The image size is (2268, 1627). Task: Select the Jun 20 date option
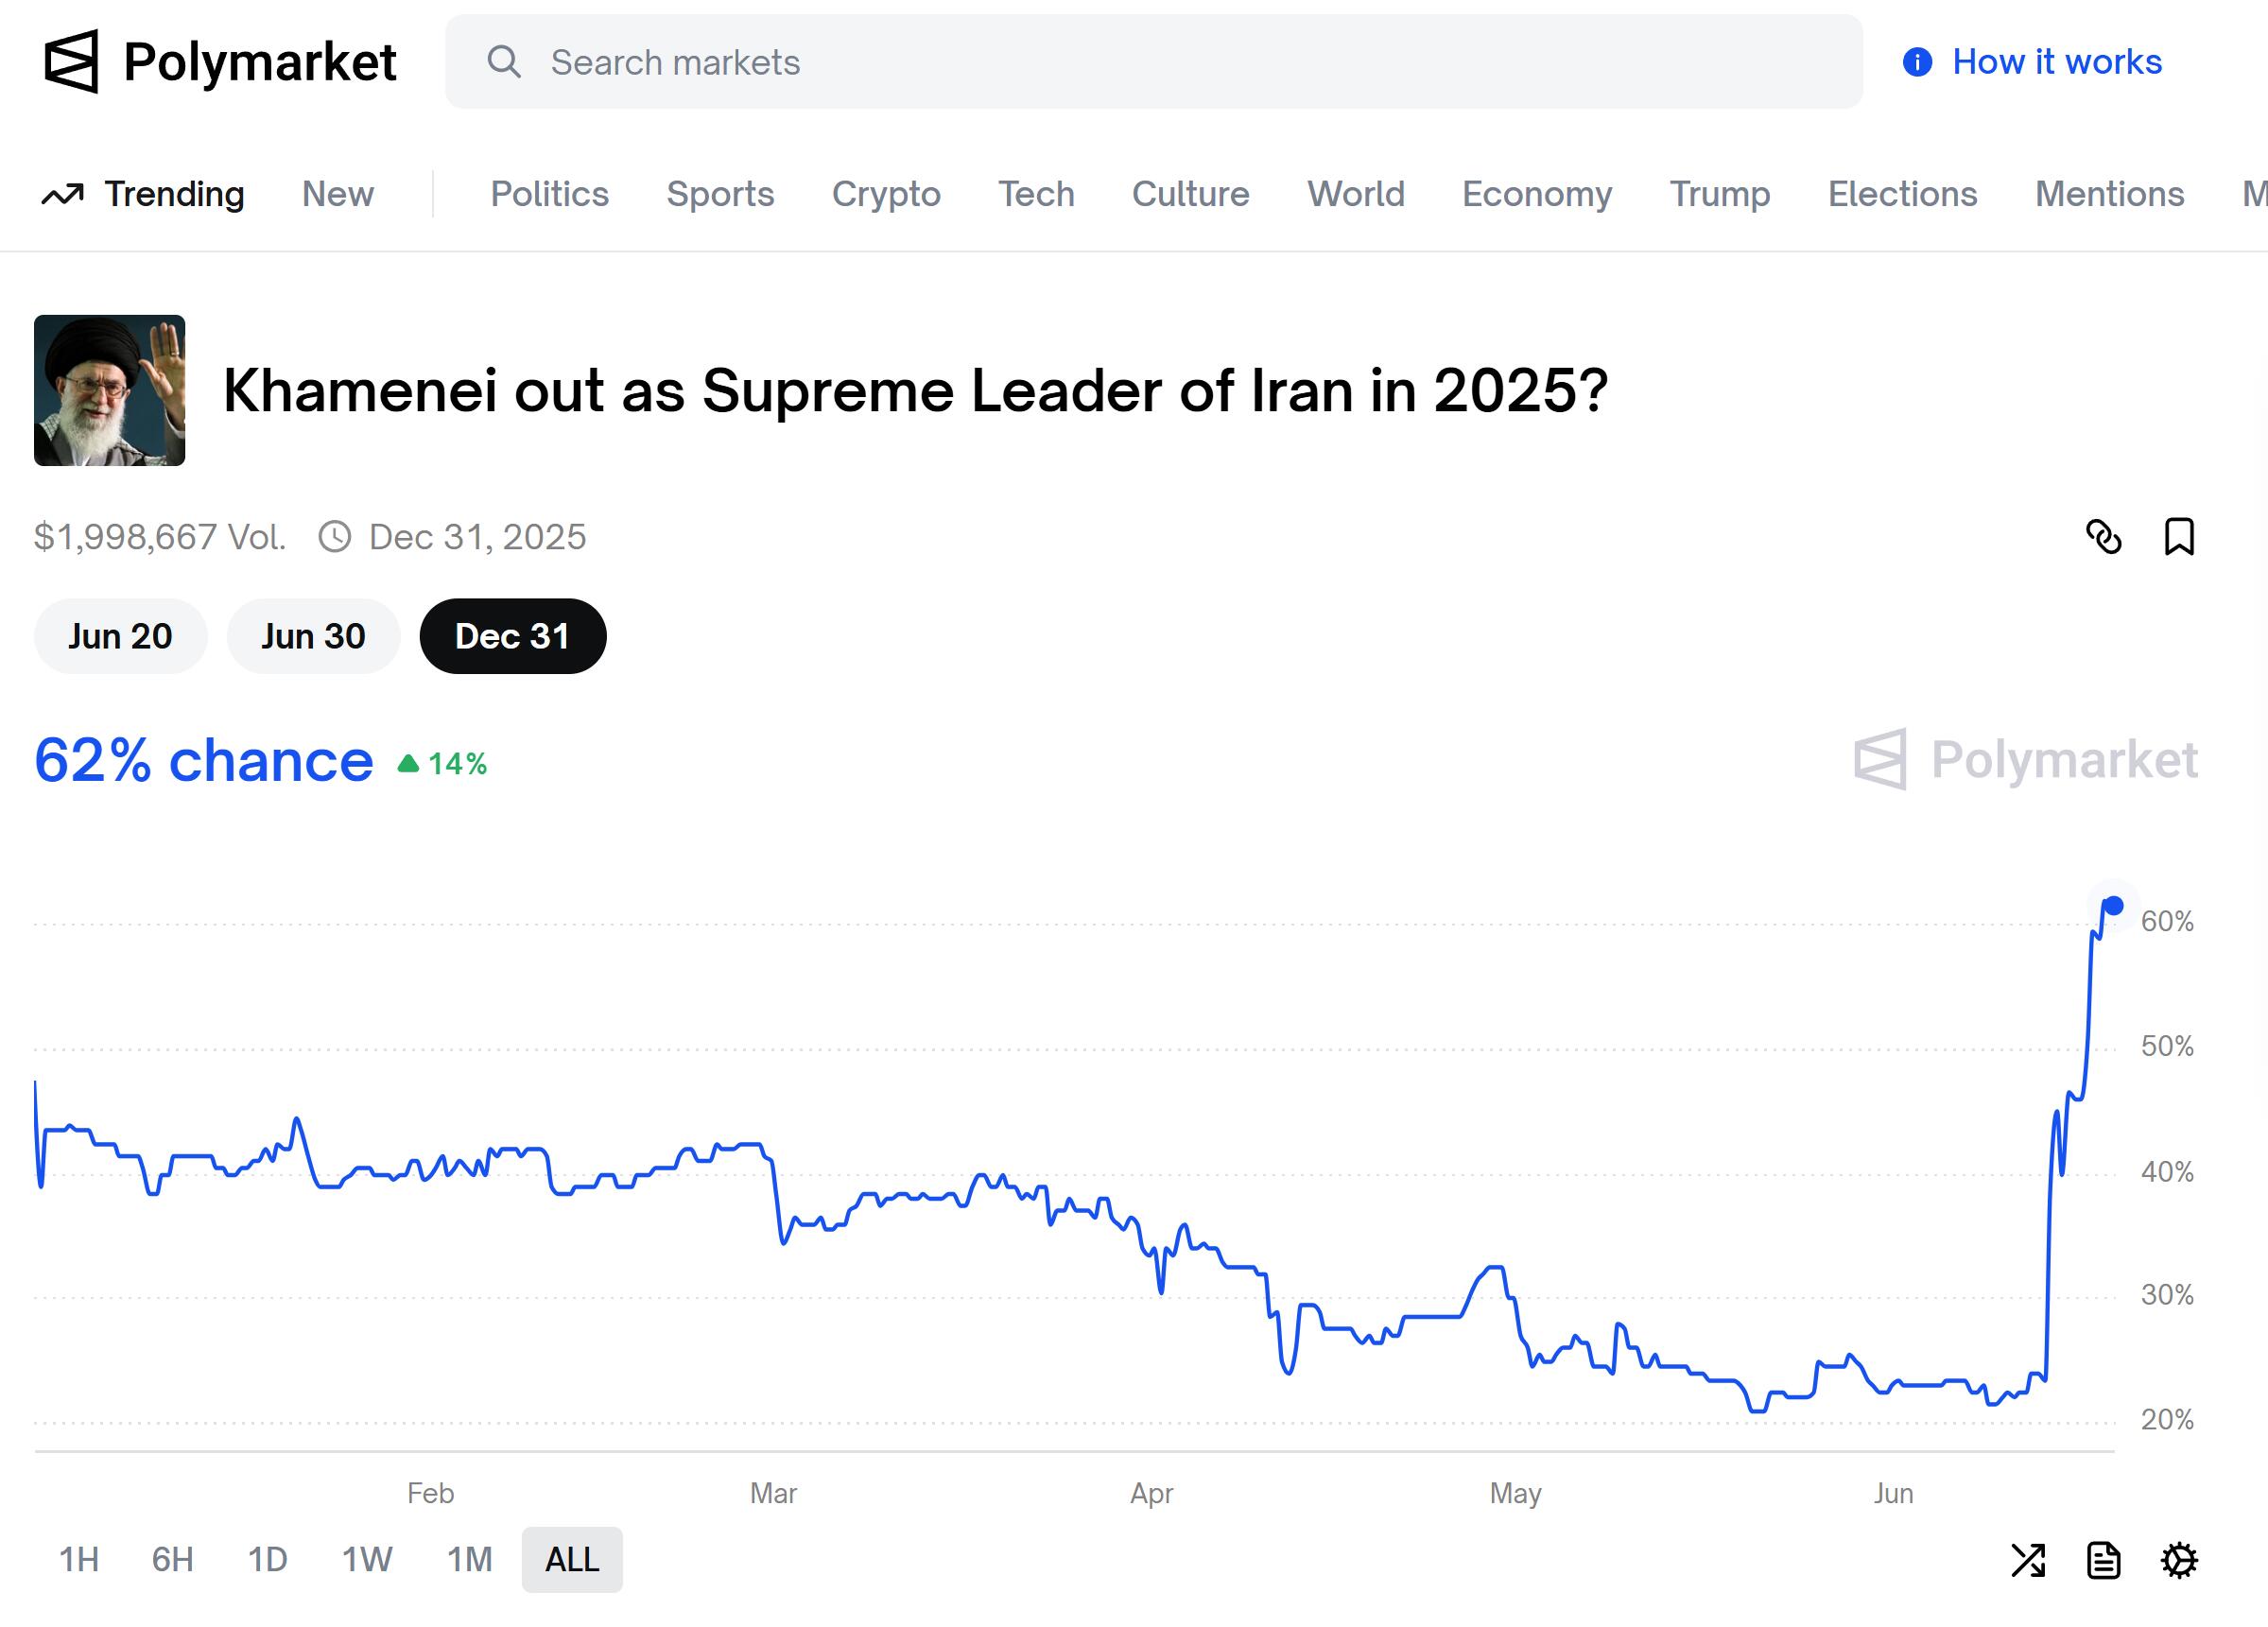coord(120,636)
